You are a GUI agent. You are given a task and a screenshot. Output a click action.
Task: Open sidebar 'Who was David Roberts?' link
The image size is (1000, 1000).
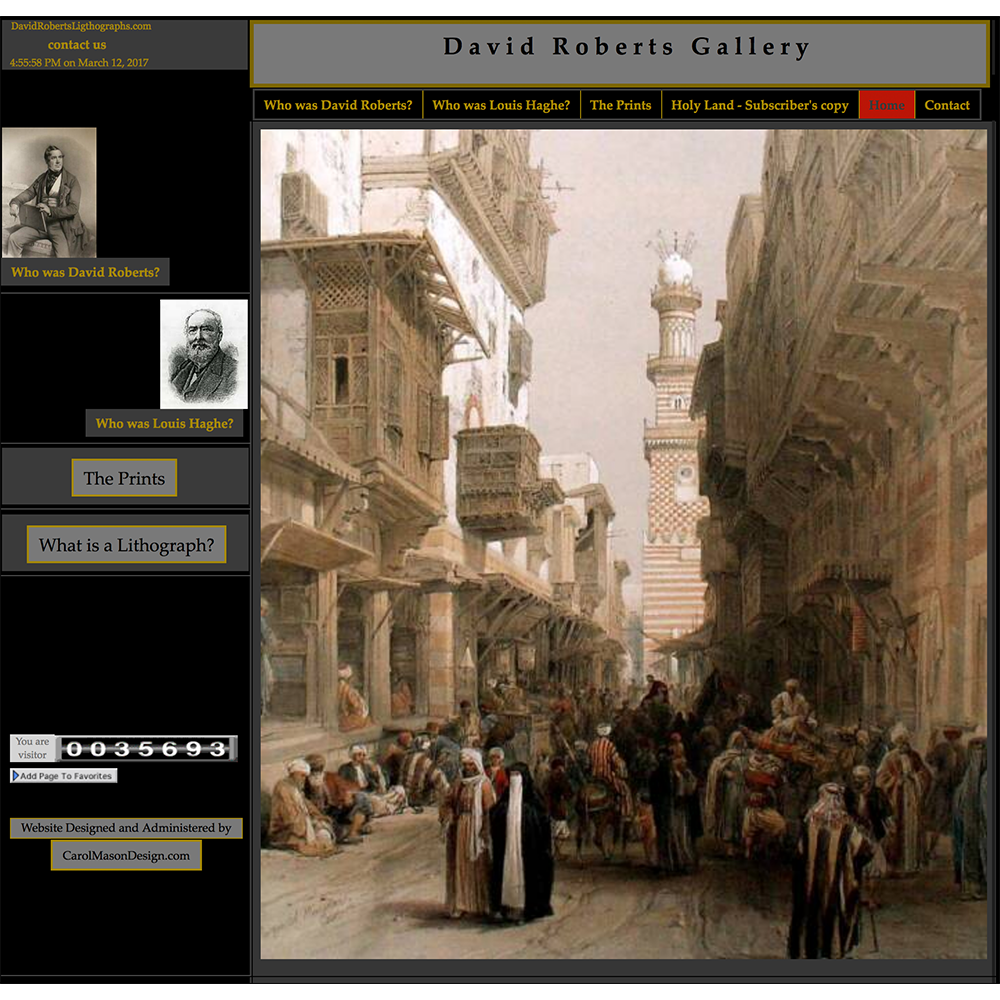(85, 272)
